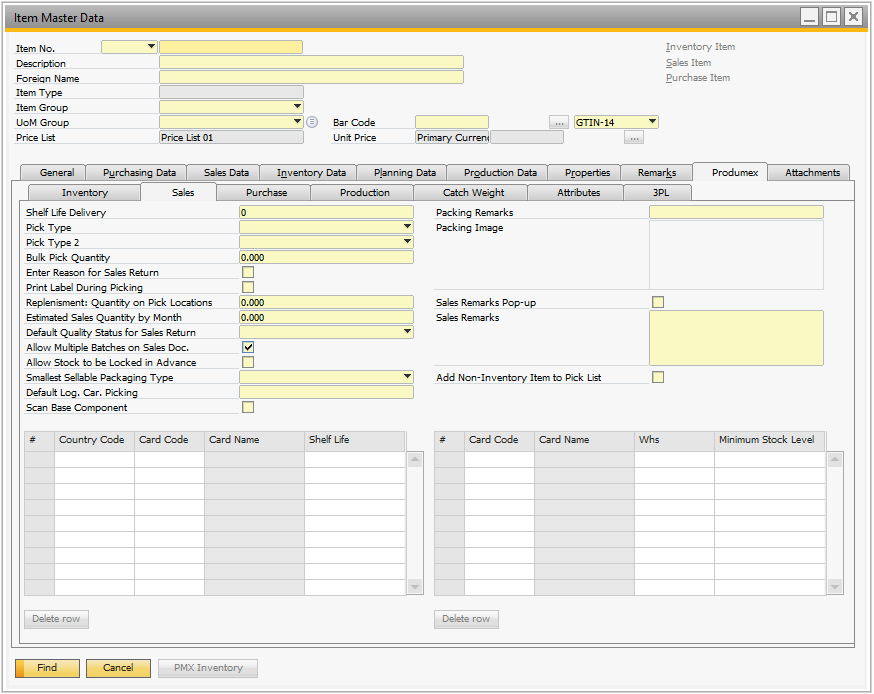Maximize the Item Master Data window

tap(831, 17)
